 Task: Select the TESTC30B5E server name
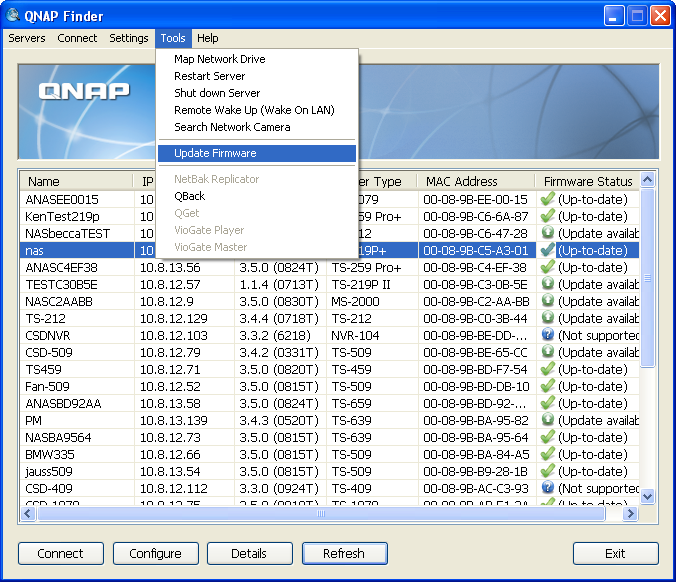61,285
